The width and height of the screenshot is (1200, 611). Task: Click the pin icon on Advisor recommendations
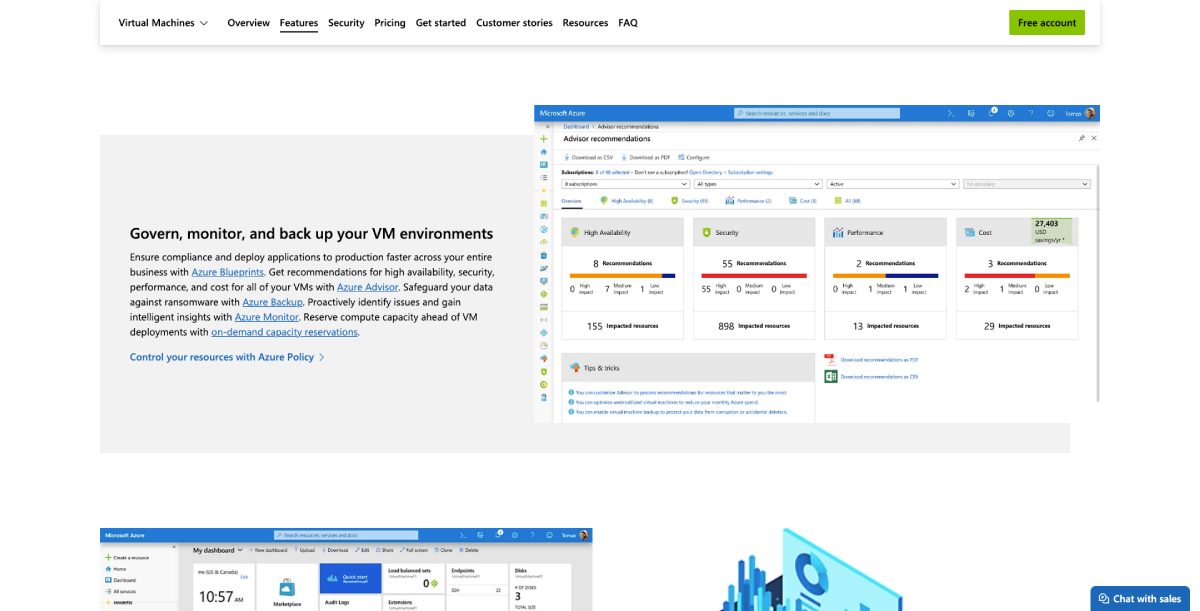1082,138
